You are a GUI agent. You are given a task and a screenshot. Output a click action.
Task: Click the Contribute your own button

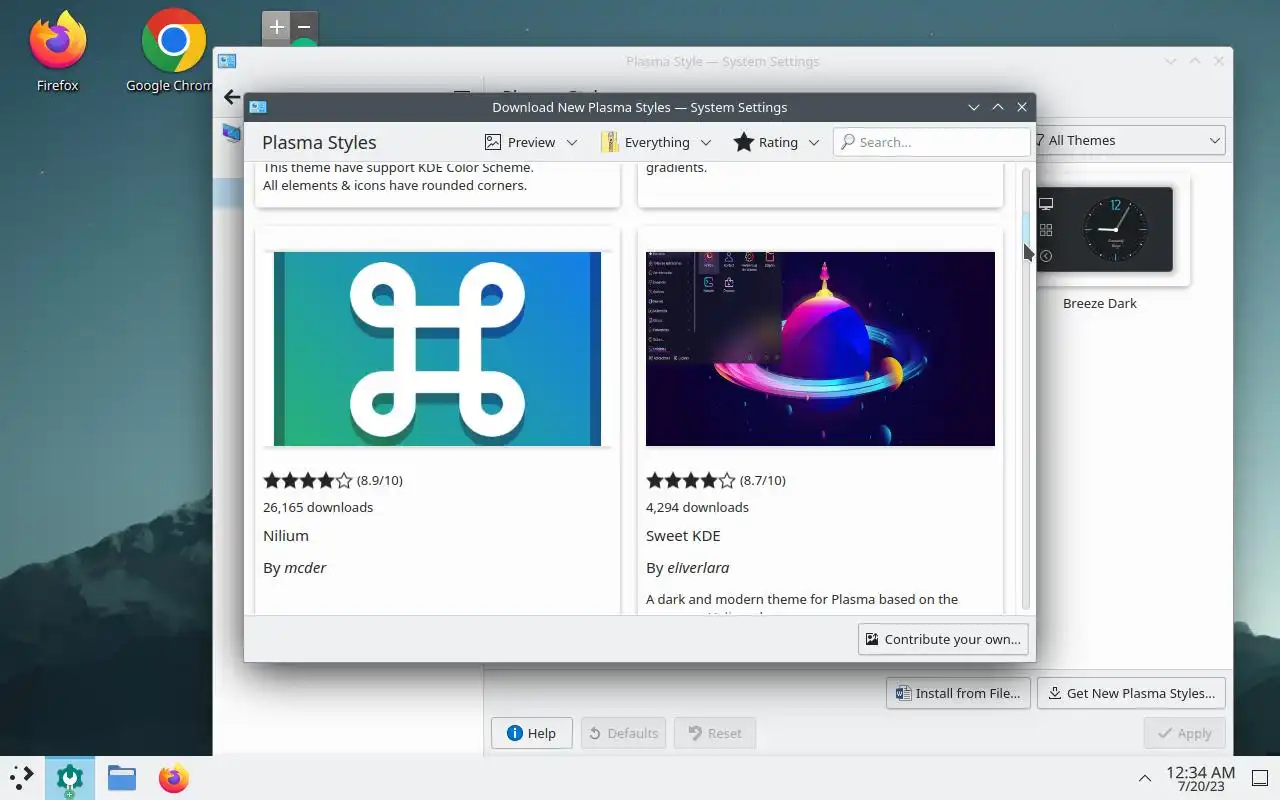click(x=943, y=639)
